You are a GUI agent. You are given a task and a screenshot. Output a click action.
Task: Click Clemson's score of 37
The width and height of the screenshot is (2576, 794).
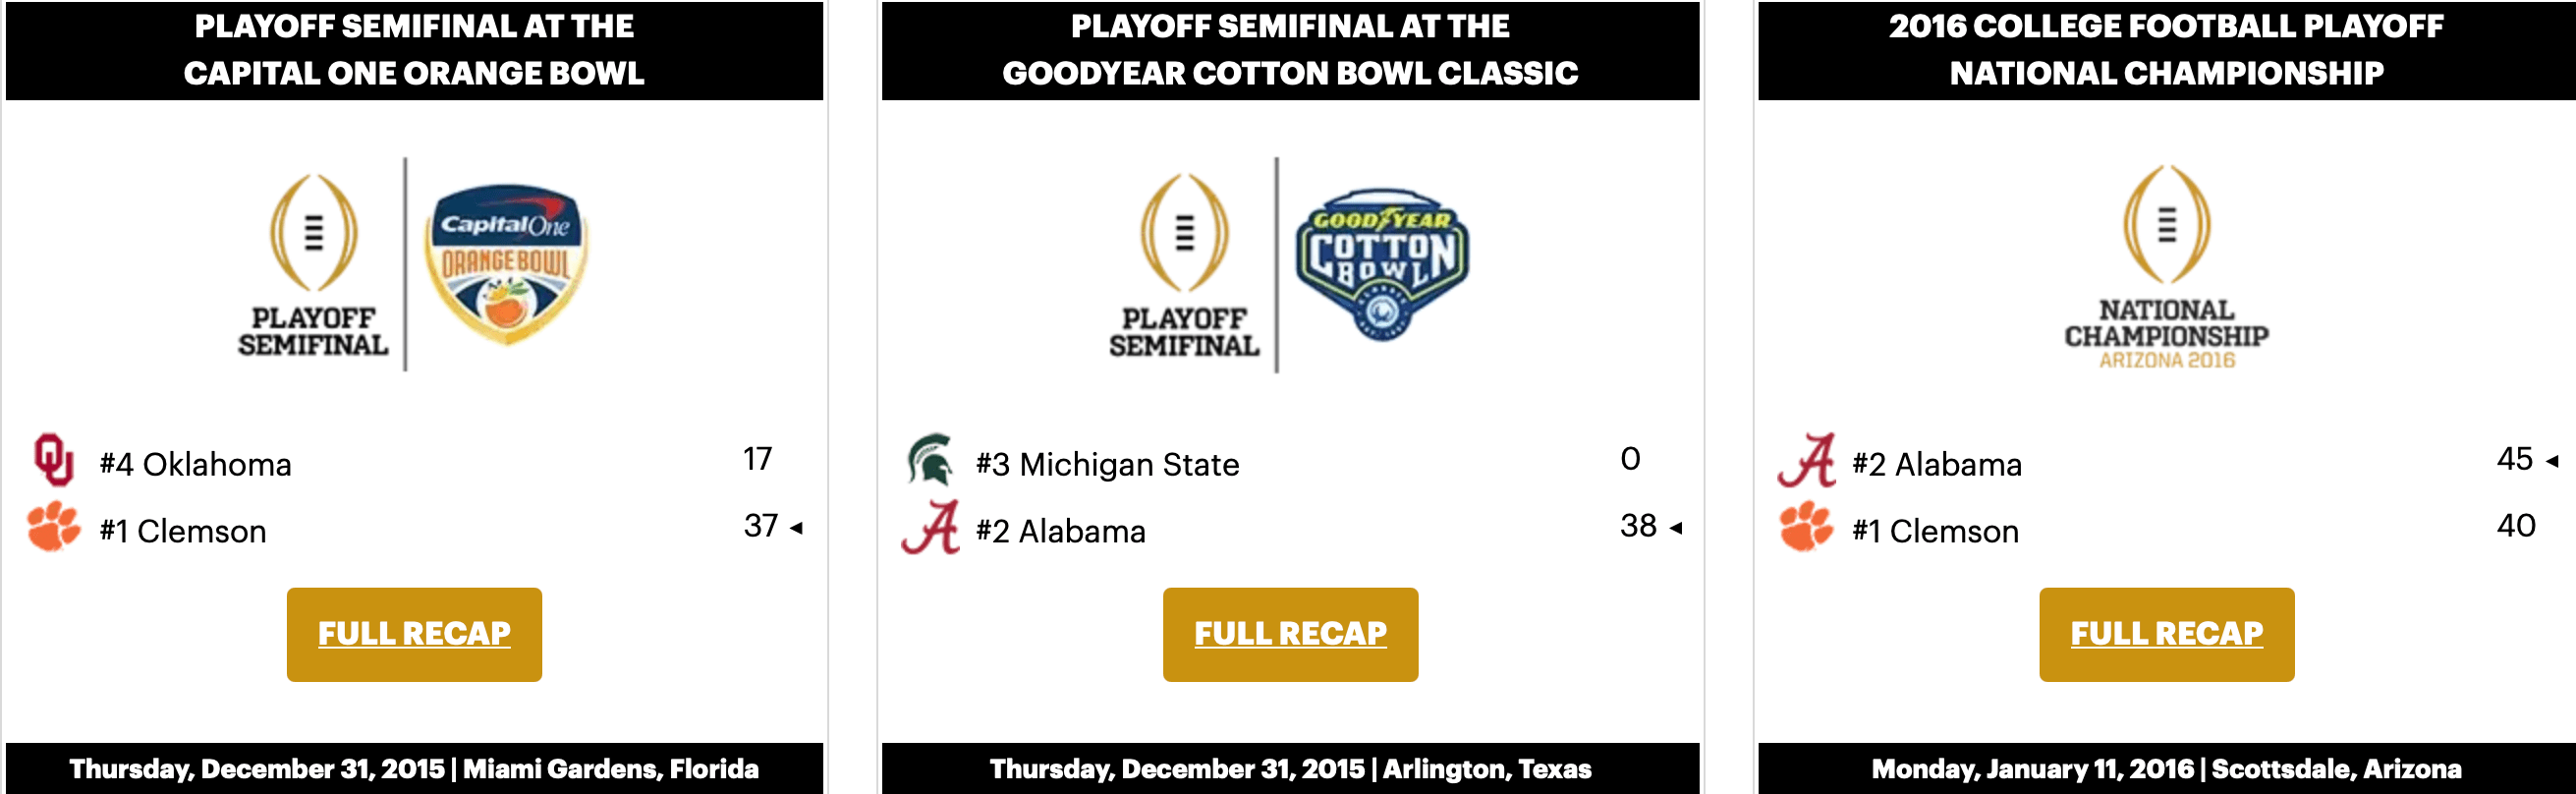[x=760, y=526]
